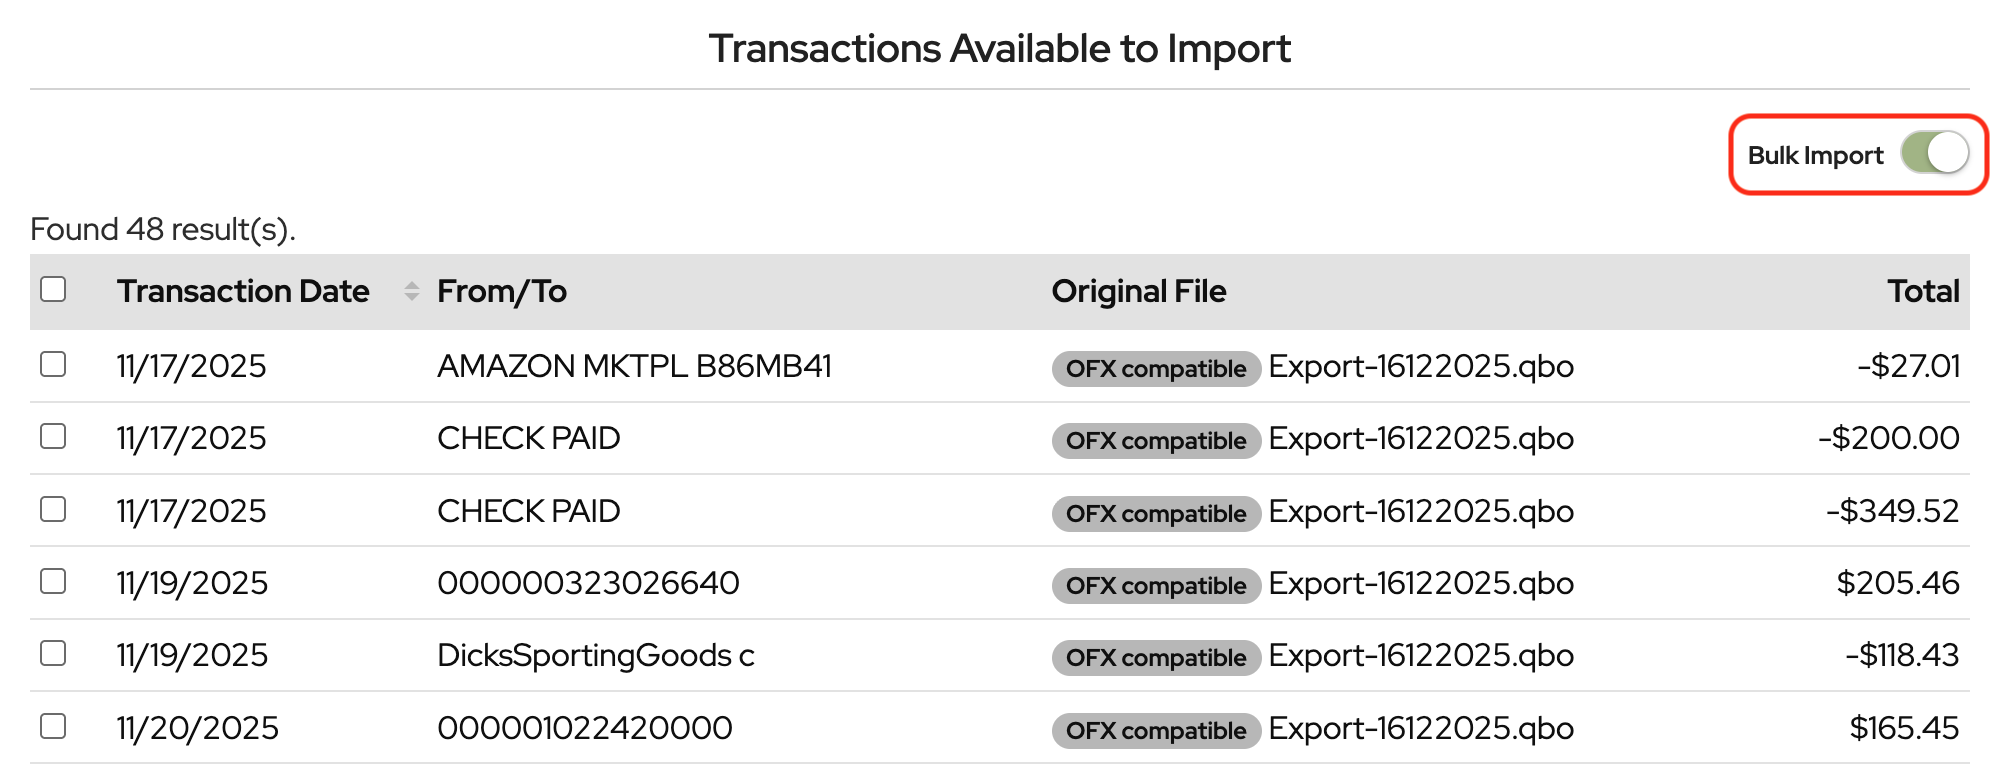The height and width of the screenshot is (774, 2000).
Task: Check the -$349.52 CHECK PAID transaction
Action: [x=53, y=510]
